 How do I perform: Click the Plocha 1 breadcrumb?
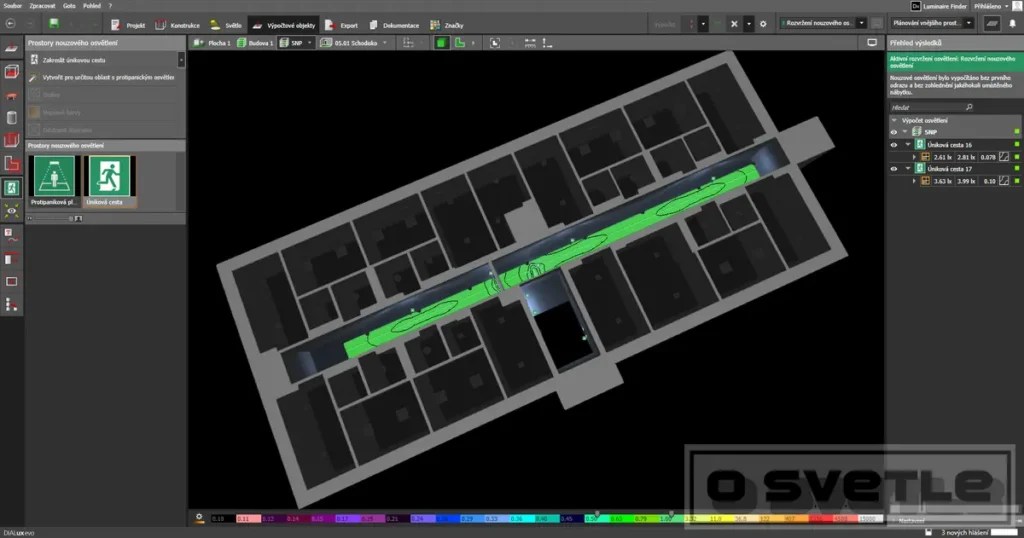tap(212, 43)
